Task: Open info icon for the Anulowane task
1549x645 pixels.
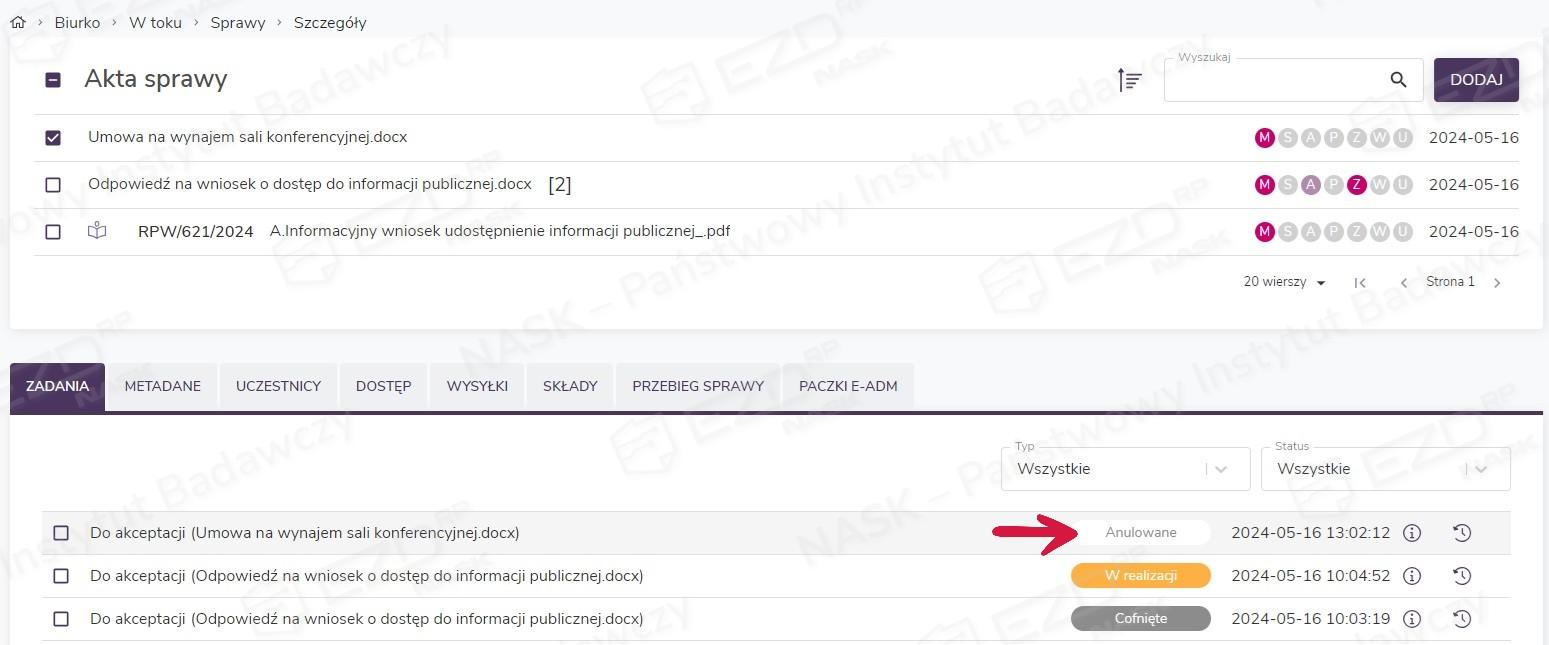Action: pos(1412,533)
